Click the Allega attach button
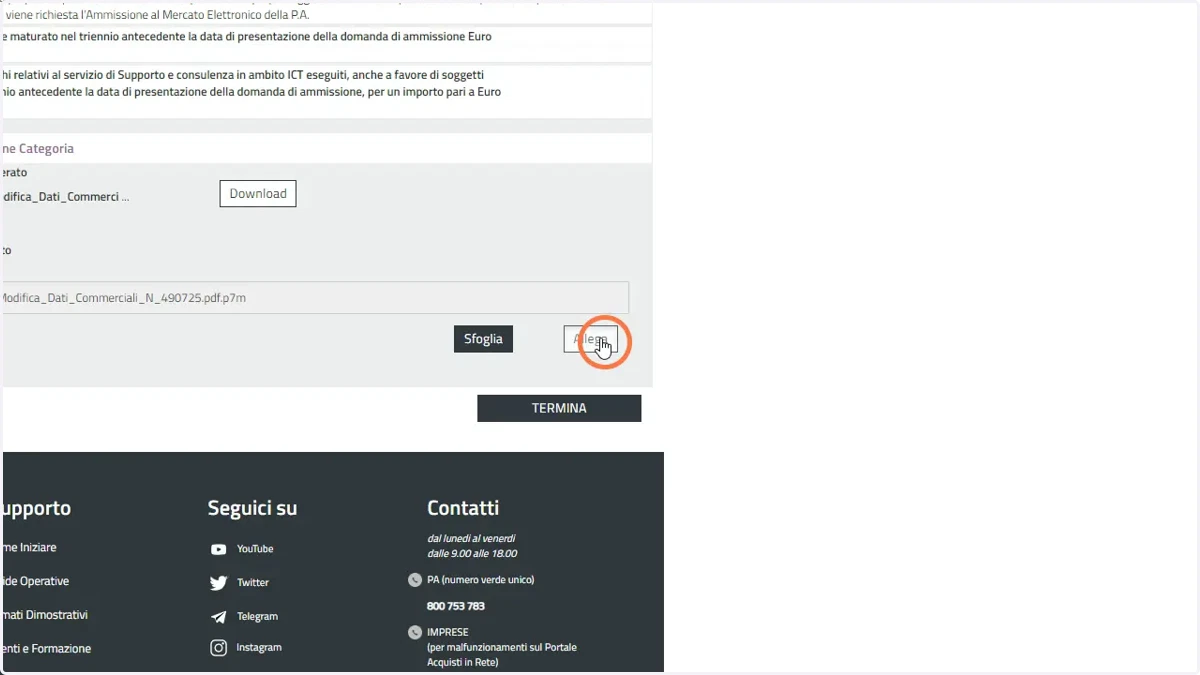 590,339
